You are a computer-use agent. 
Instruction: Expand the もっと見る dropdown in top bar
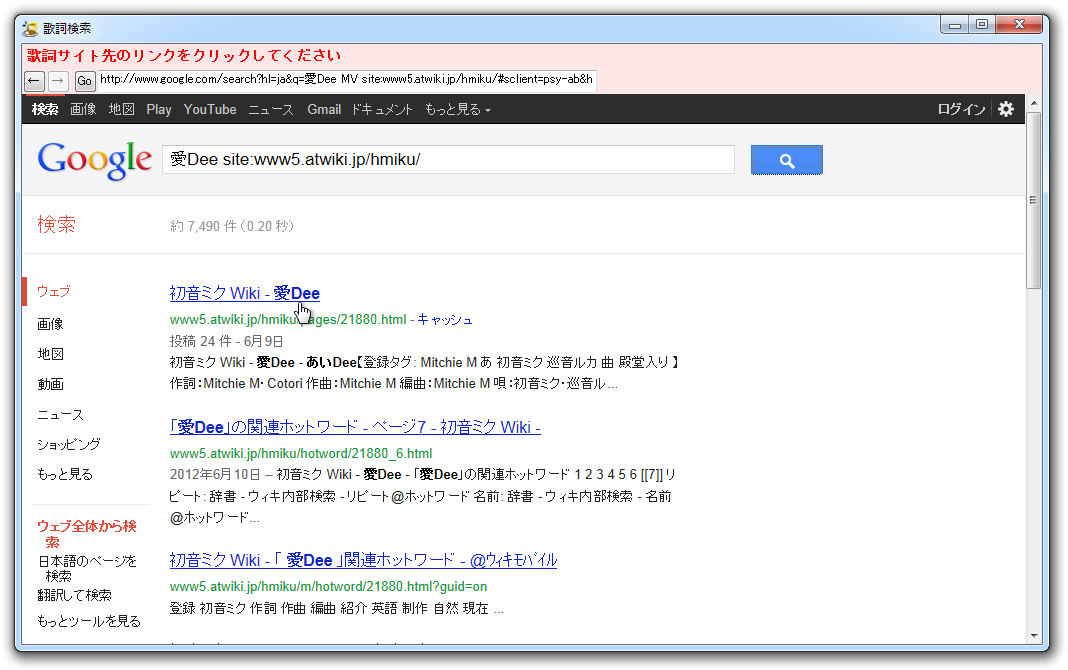click(x=458, y=110)
